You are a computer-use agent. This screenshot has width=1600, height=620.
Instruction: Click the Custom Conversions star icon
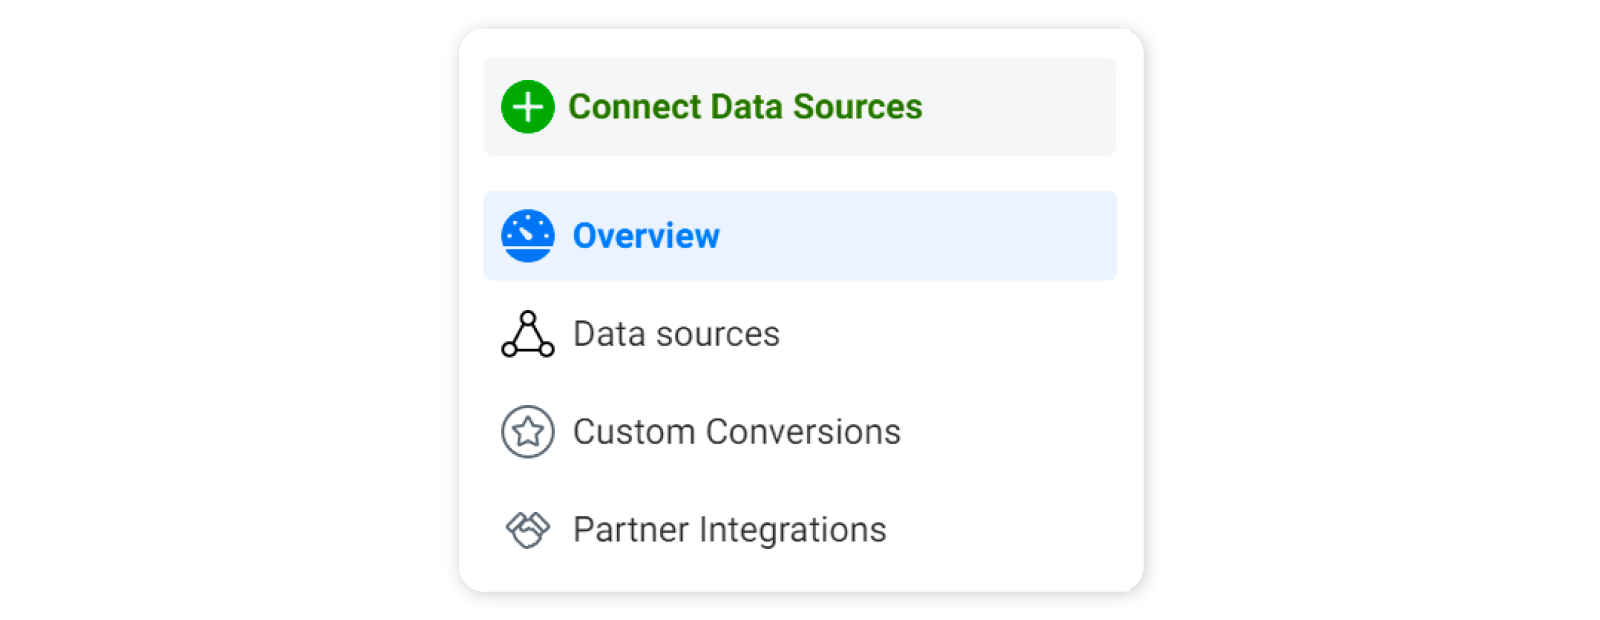tap(527, 432)
